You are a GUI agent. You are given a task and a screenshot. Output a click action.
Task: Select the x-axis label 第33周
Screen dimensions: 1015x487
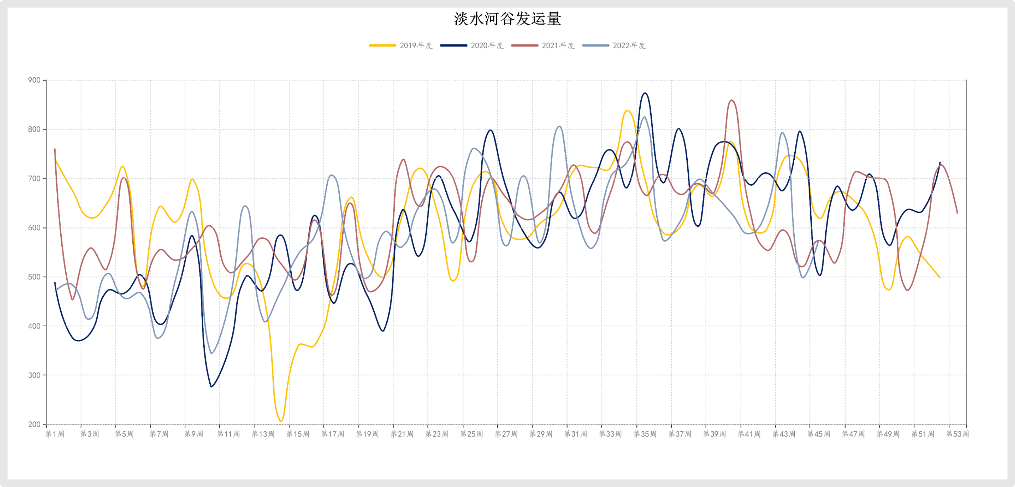(x=610, y=433)
